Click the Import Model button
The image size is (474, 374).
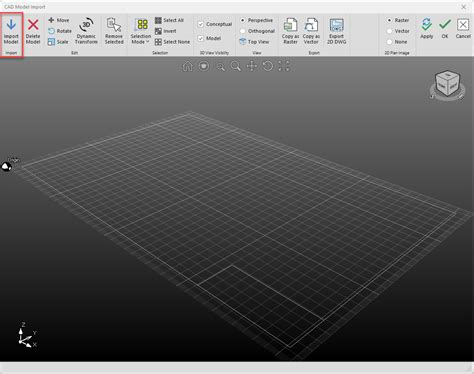(11, 31)
